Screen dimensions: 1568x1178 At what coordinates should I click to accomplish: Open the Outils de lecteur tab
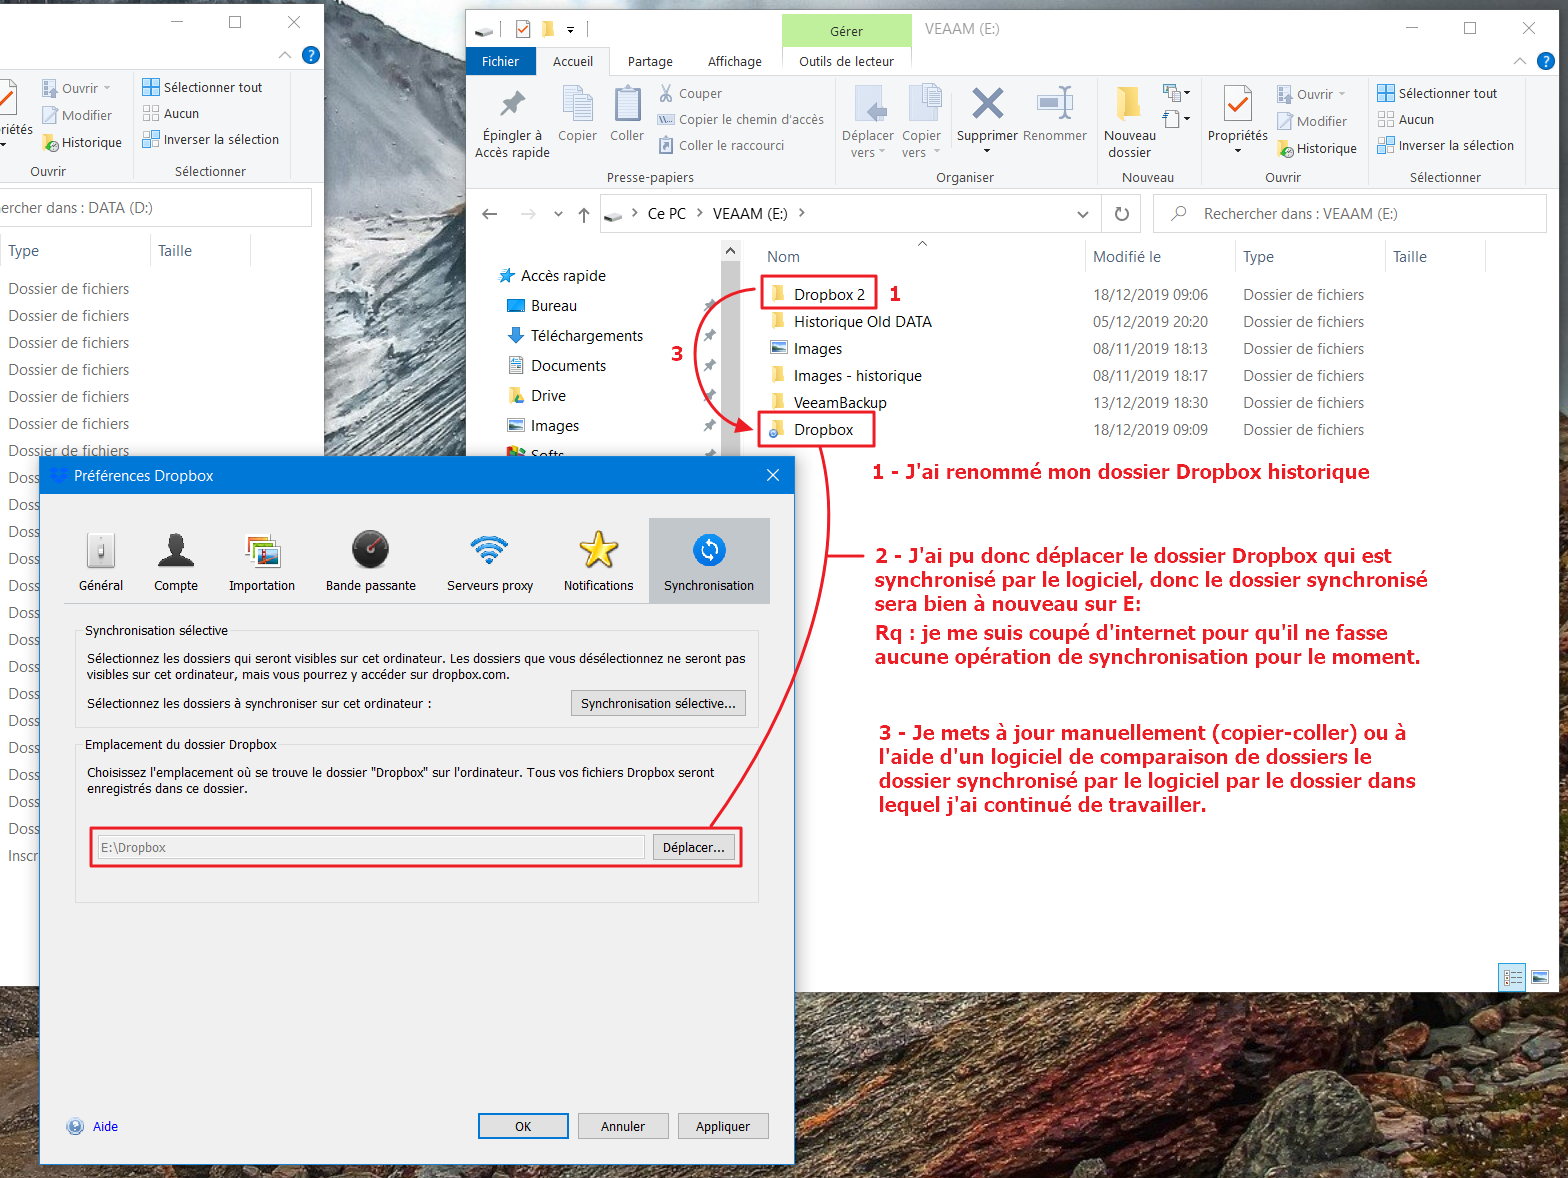[846, 61]
